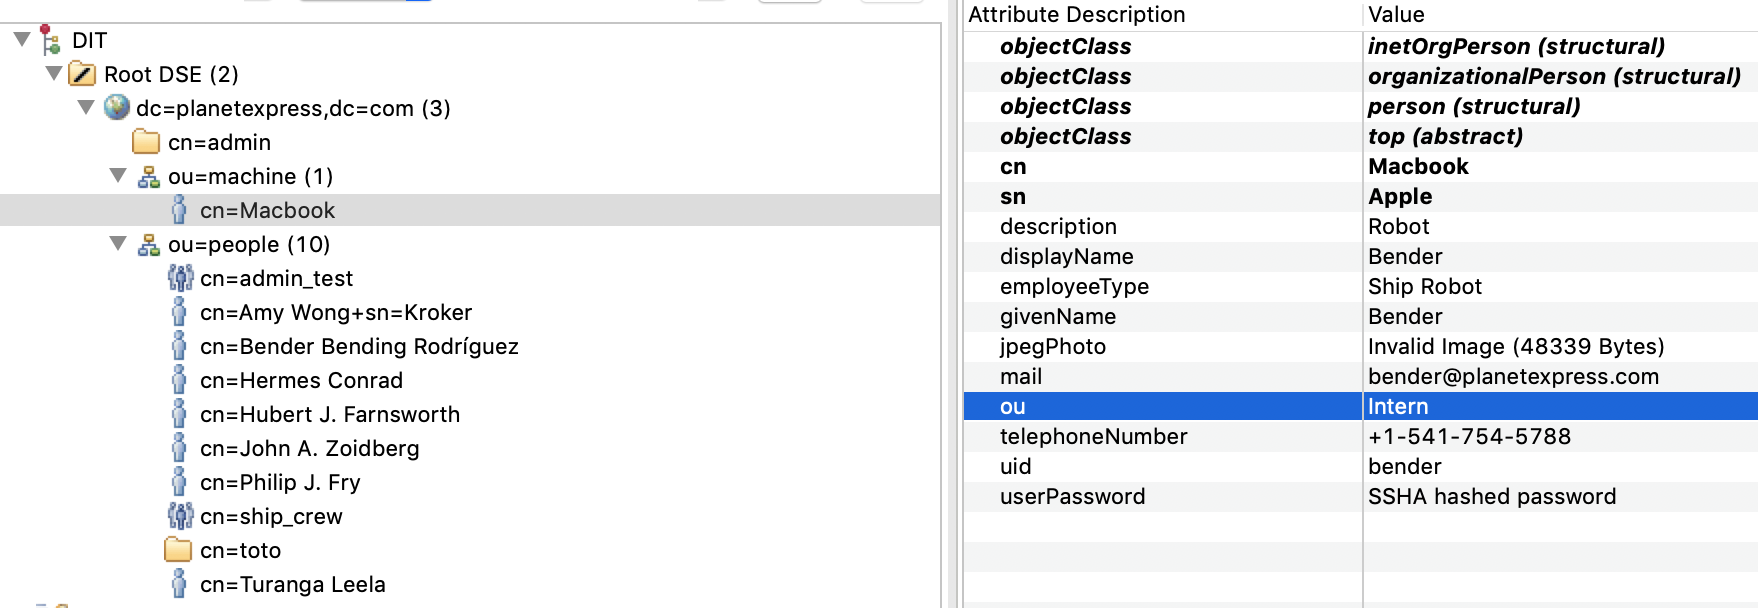Sort by the Attribute Description column header

click(1076, 15)
